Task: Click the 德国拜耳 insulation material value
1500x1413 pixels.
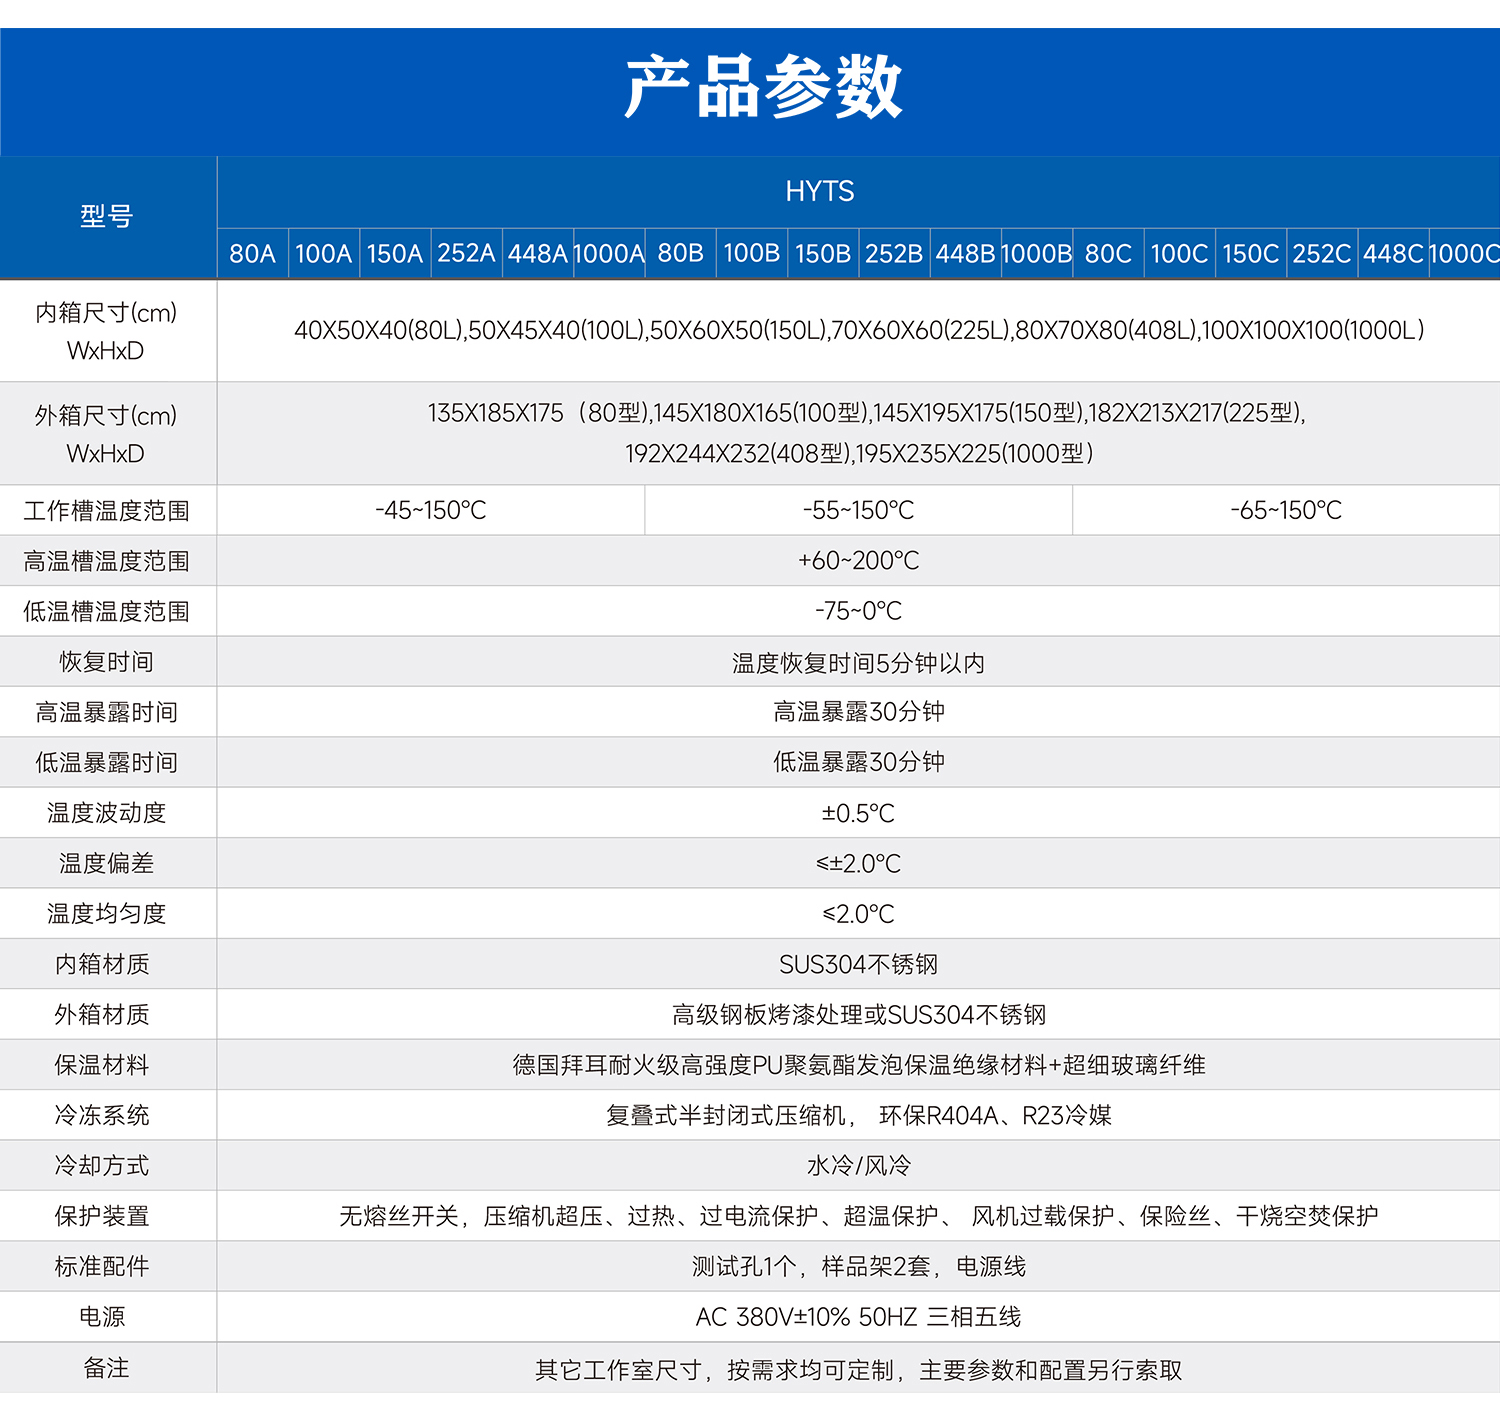Action: tap(859, 1065)
